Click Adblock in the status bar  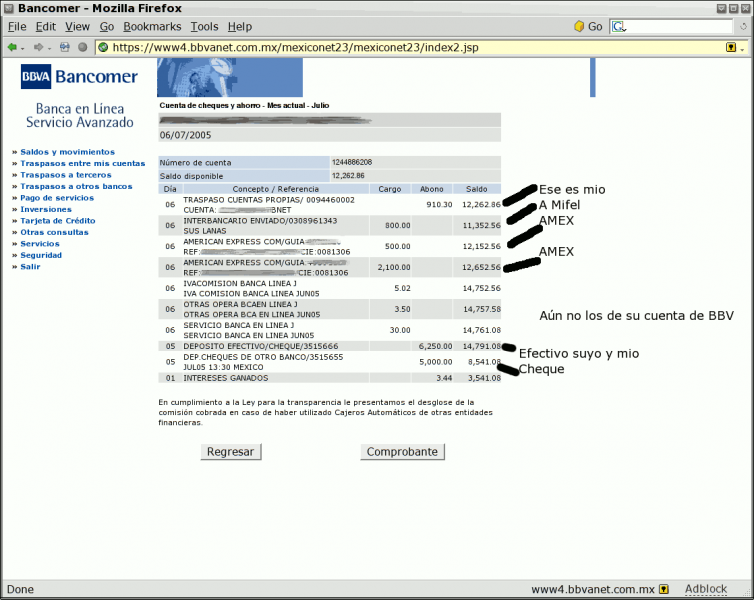[x=706, y=589]
